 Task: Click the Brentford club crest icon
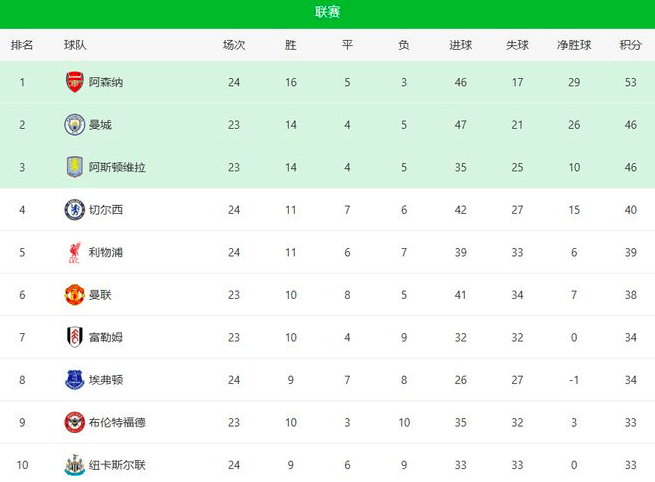(x=75, y=422)
